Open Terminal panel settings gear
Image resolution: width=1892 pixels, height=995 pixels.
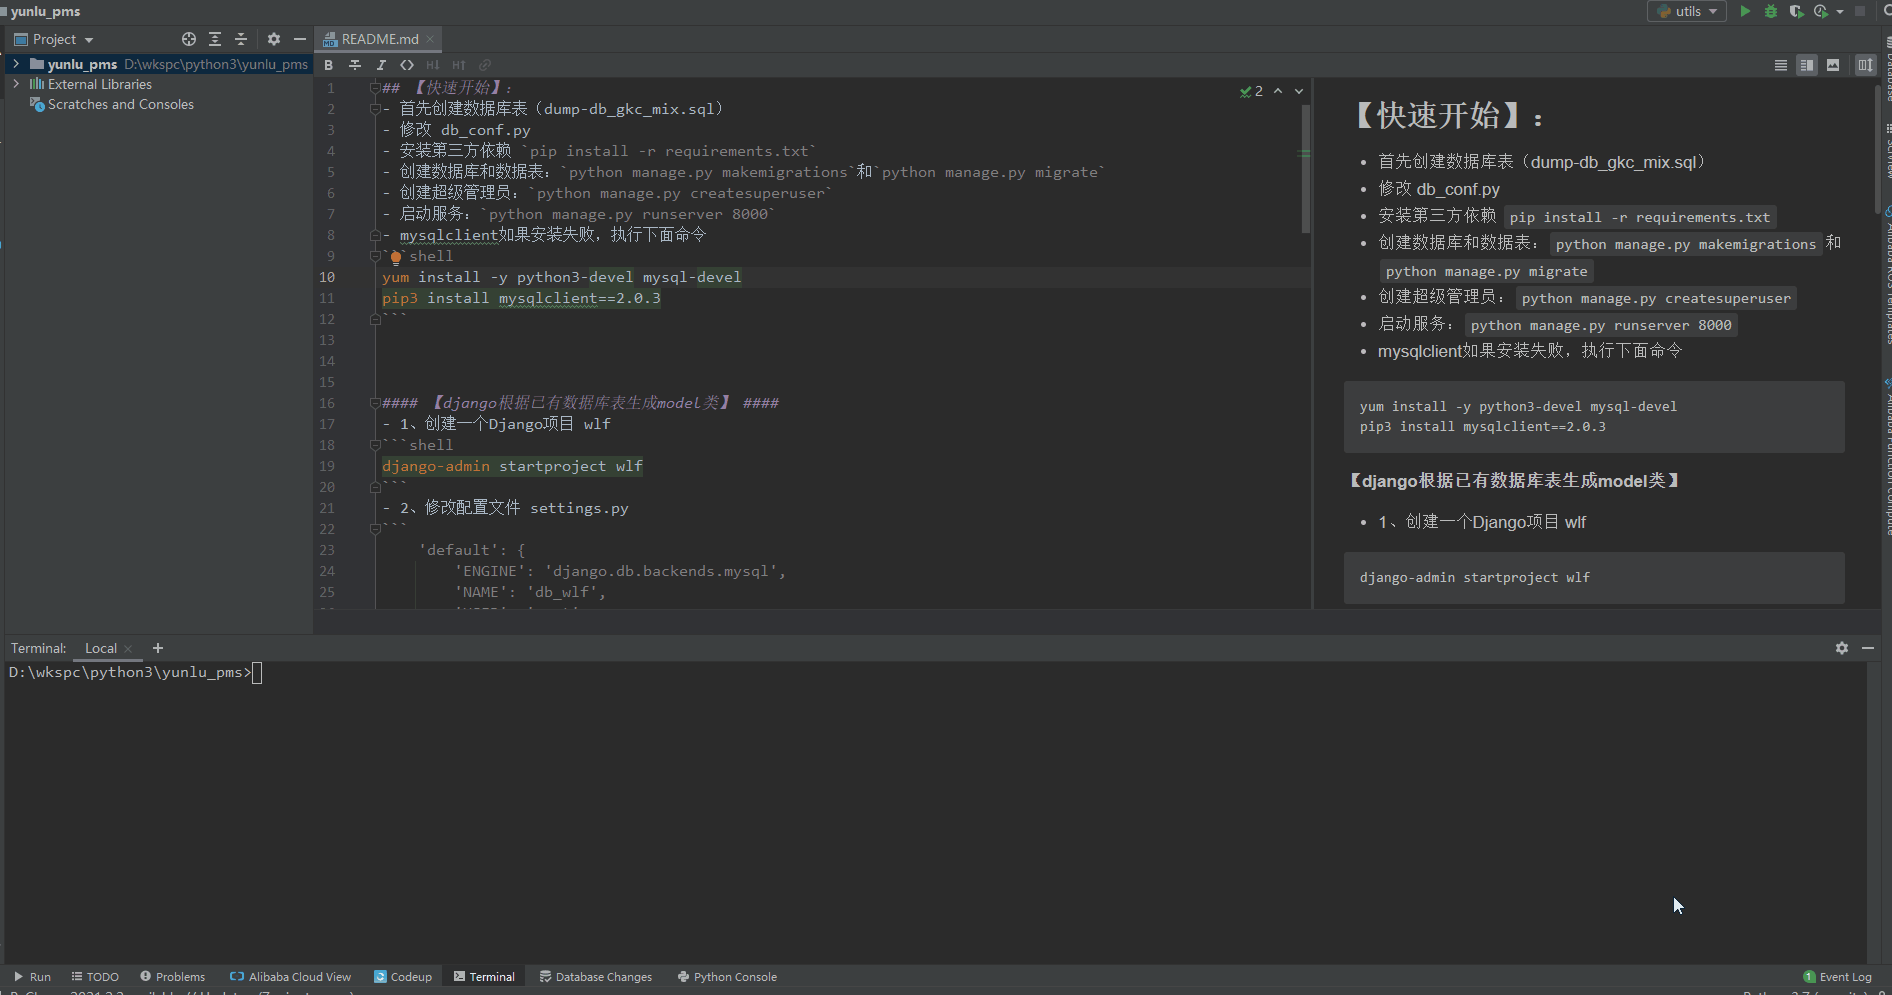click(1842, 648)
